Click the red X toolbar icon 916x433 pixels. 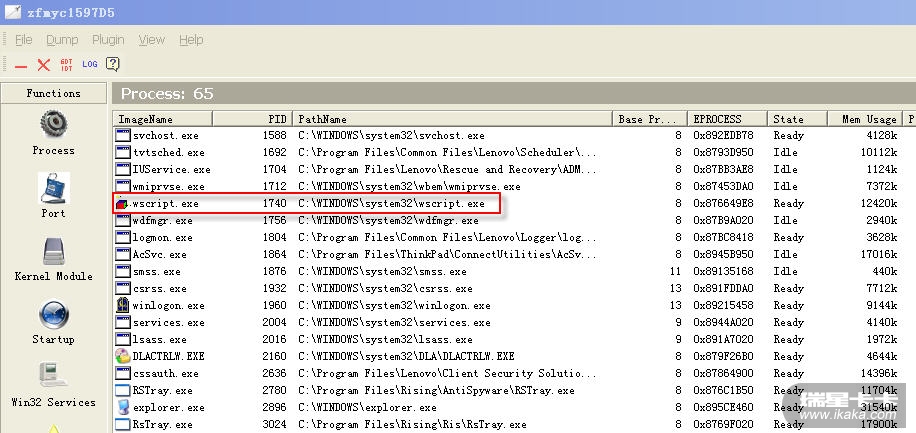pos(44,64)
